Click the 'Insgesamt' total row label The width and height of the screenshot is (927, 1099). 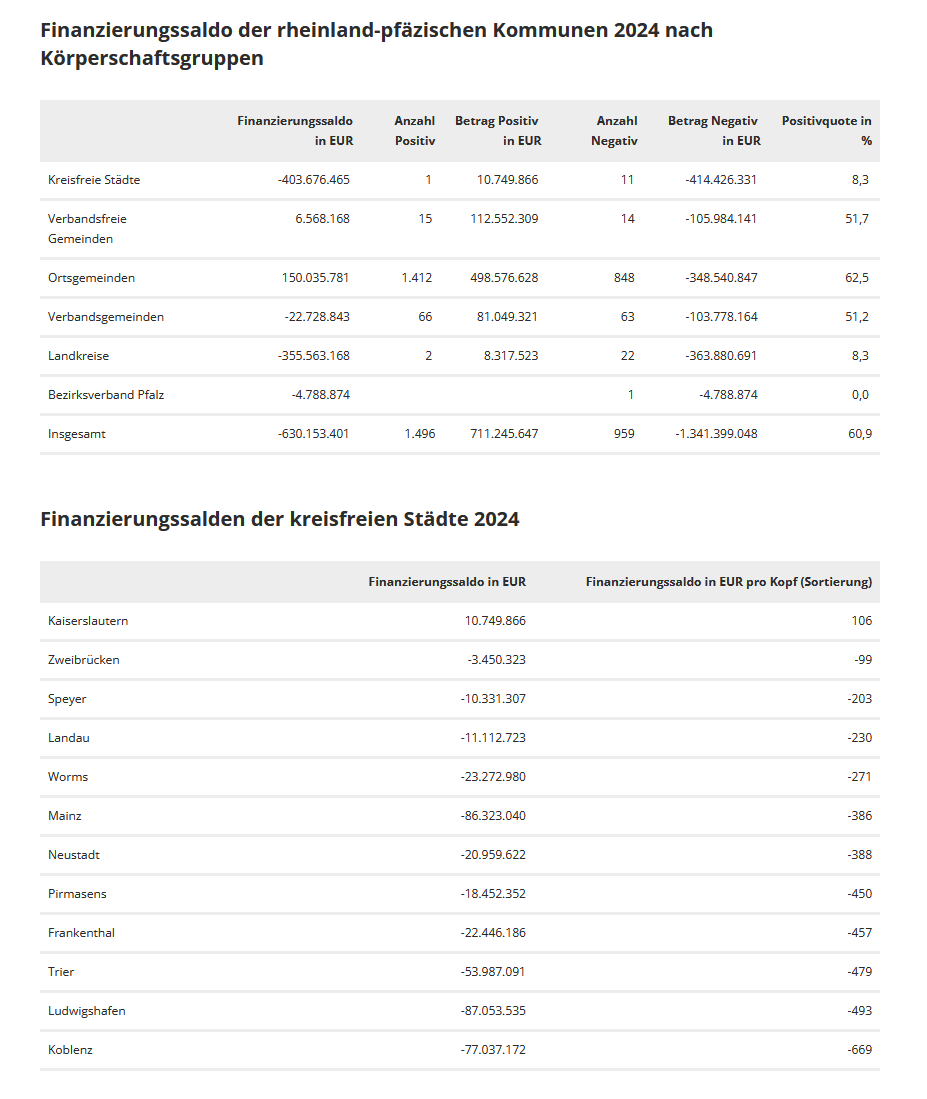point(77,434)
